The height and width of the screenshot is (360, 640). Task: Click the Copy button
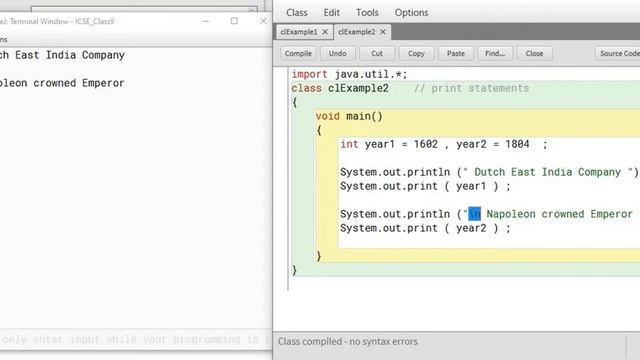tap(416, 53)
